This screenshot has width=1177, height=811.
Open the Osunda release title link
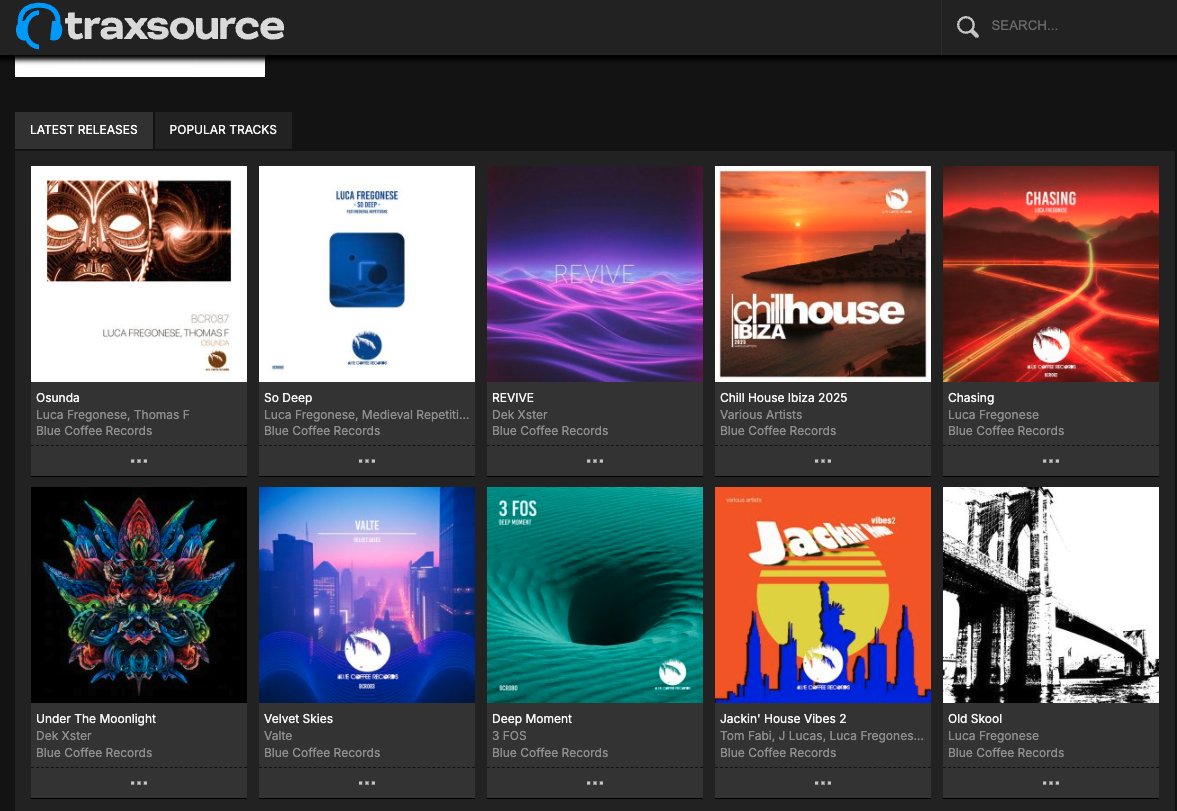point(58,398)
